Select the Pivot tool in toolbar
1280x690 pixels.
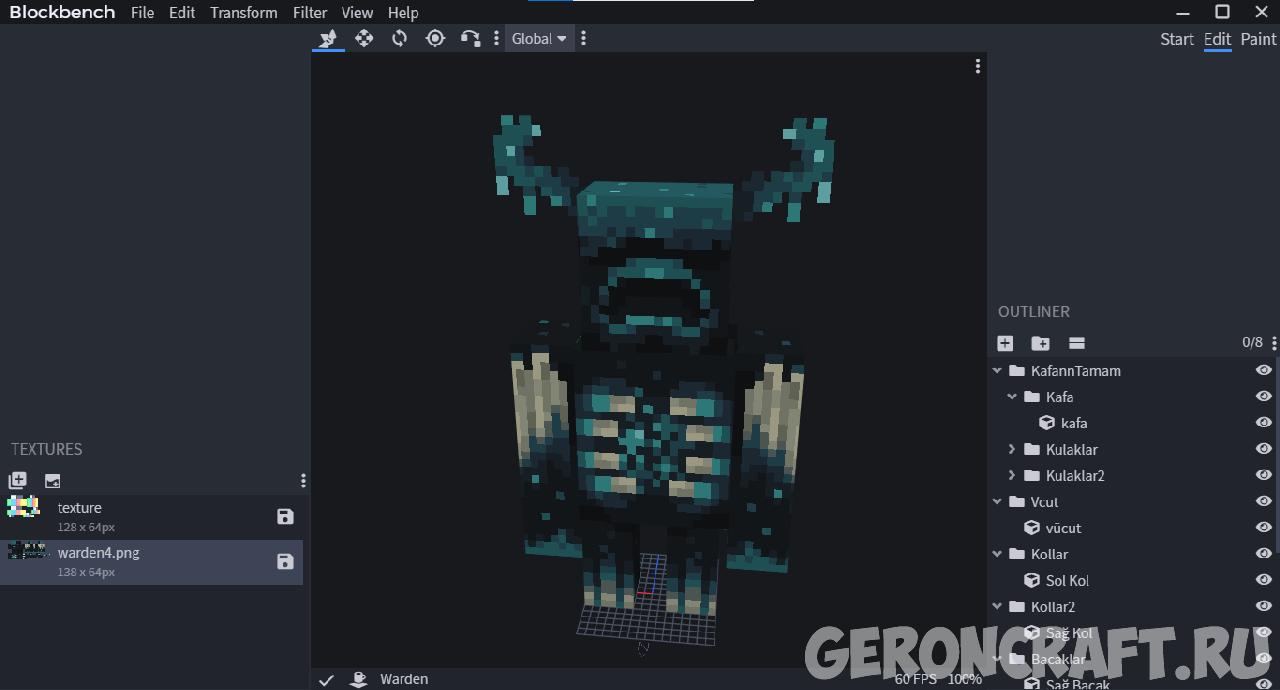[x=435, y=38]
